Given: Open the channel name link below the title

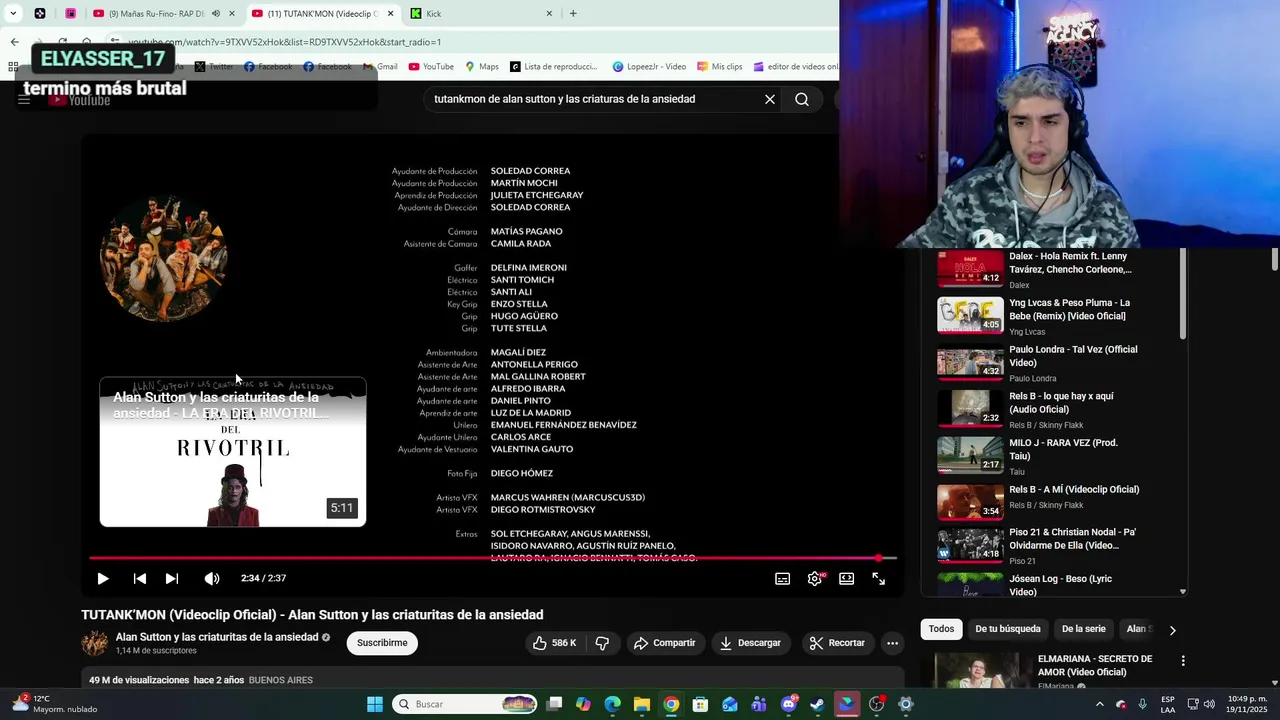Looking at the screenshot, I should 217,637.
